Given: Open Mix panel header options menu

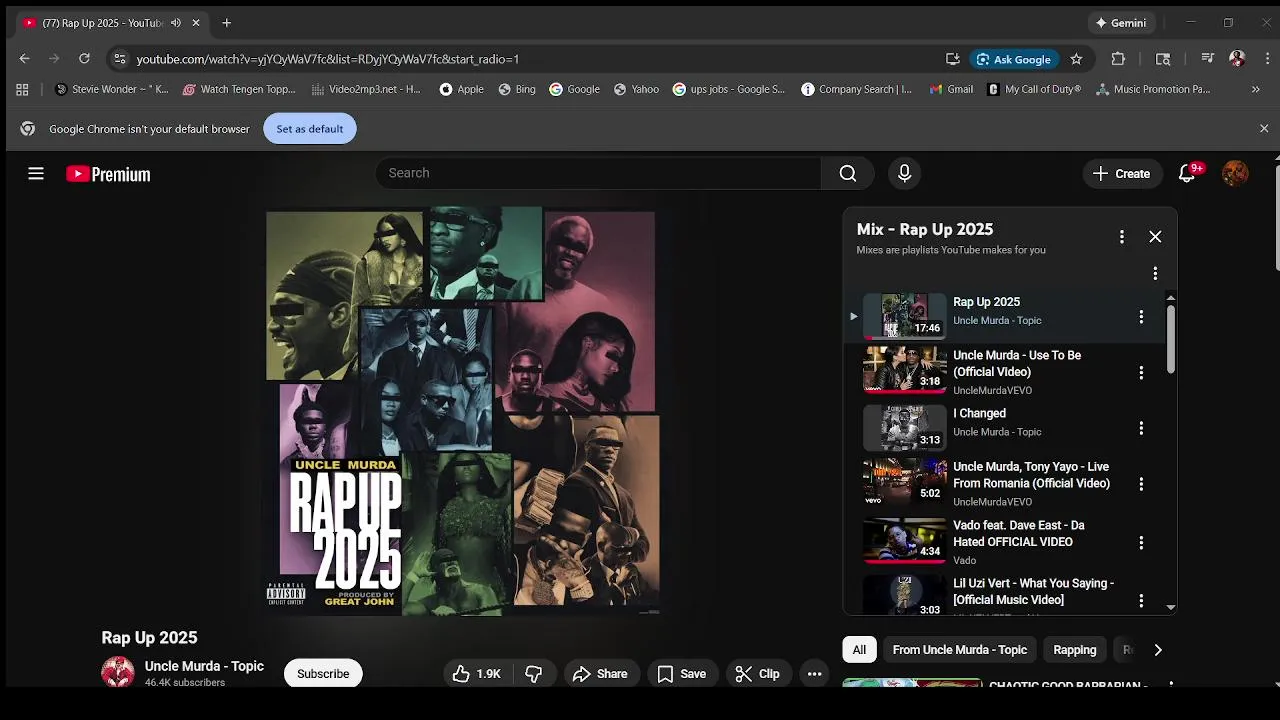Looking at the screenshot, I should pos(1122,237).
